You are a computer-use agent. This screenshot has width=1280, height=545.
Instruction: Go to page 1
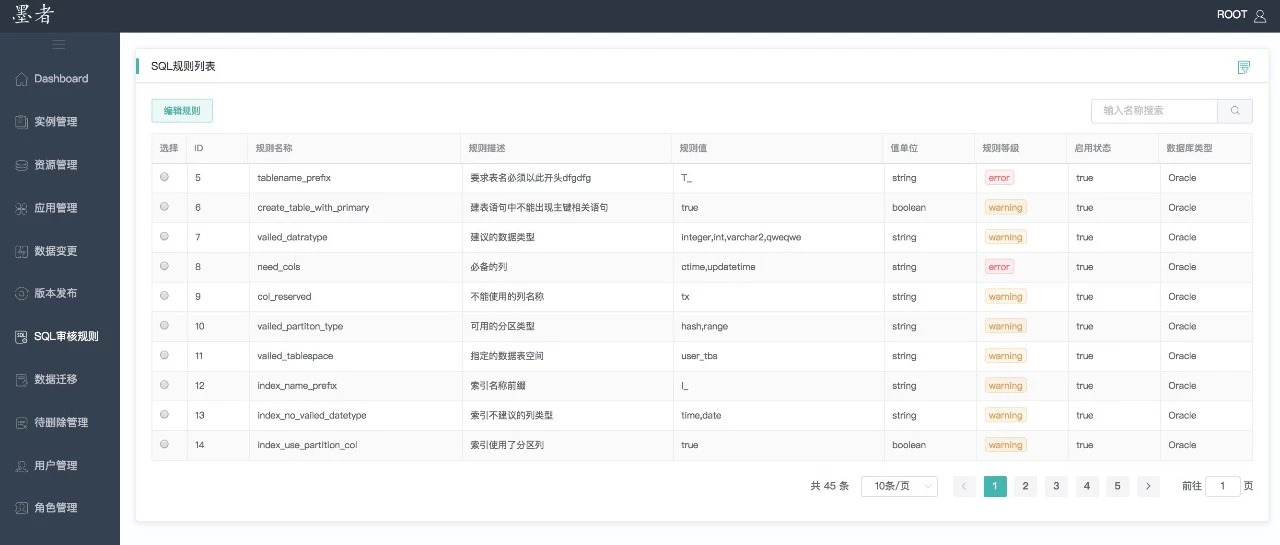point(995,486)
